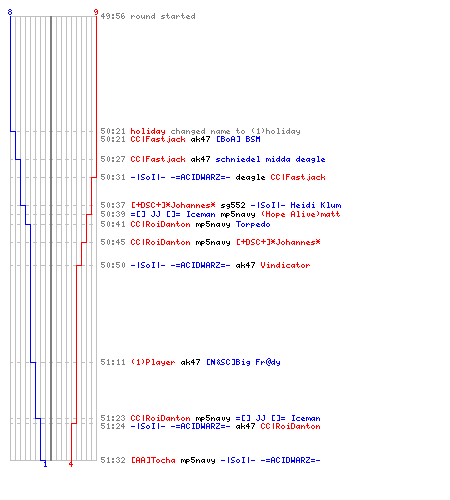The image size is (450, 500).
Task: Select the 50:31 deagle kill timestamp
Action: pos(113,177)
